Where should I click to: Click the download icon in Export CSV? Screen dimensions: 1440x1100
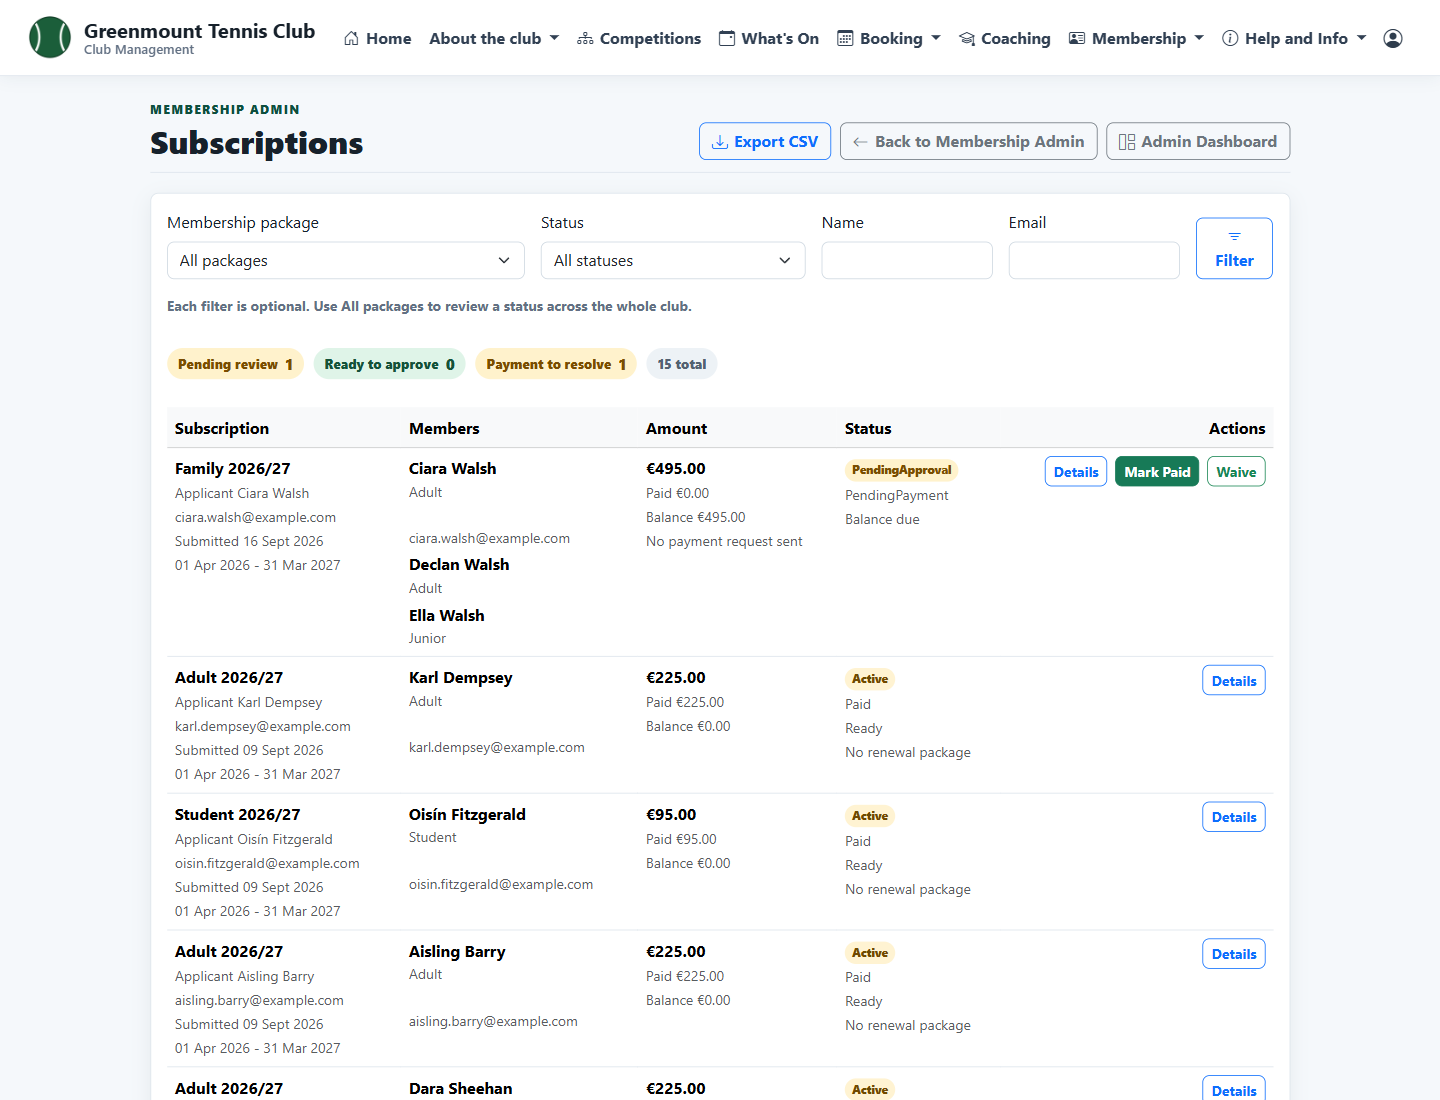(x=720, y=142)
